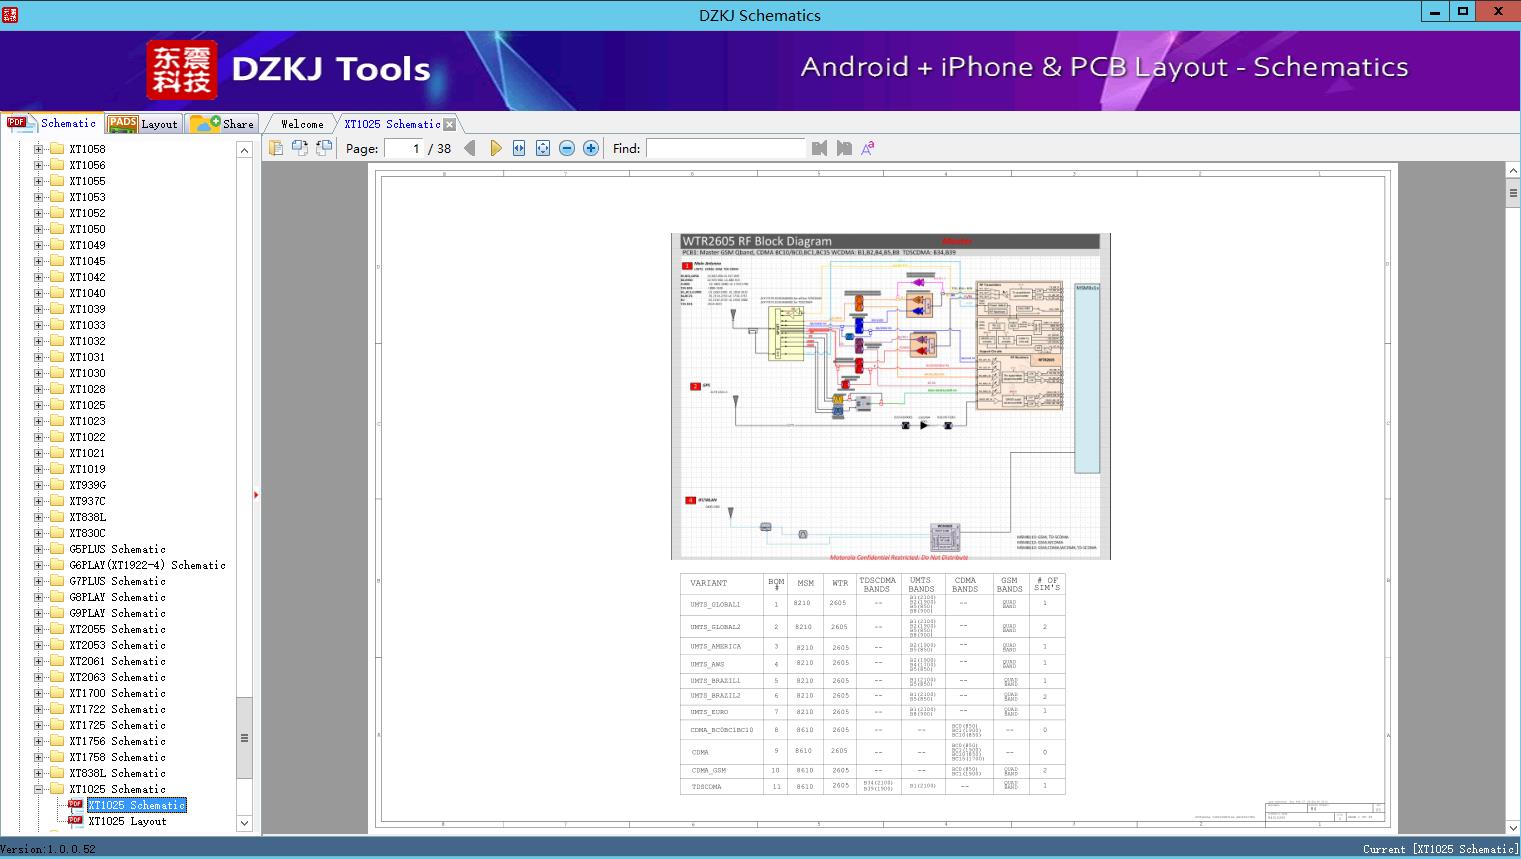
Task: Select the G5PLUS Schematic folder icon
Action: tap(57, 549)
